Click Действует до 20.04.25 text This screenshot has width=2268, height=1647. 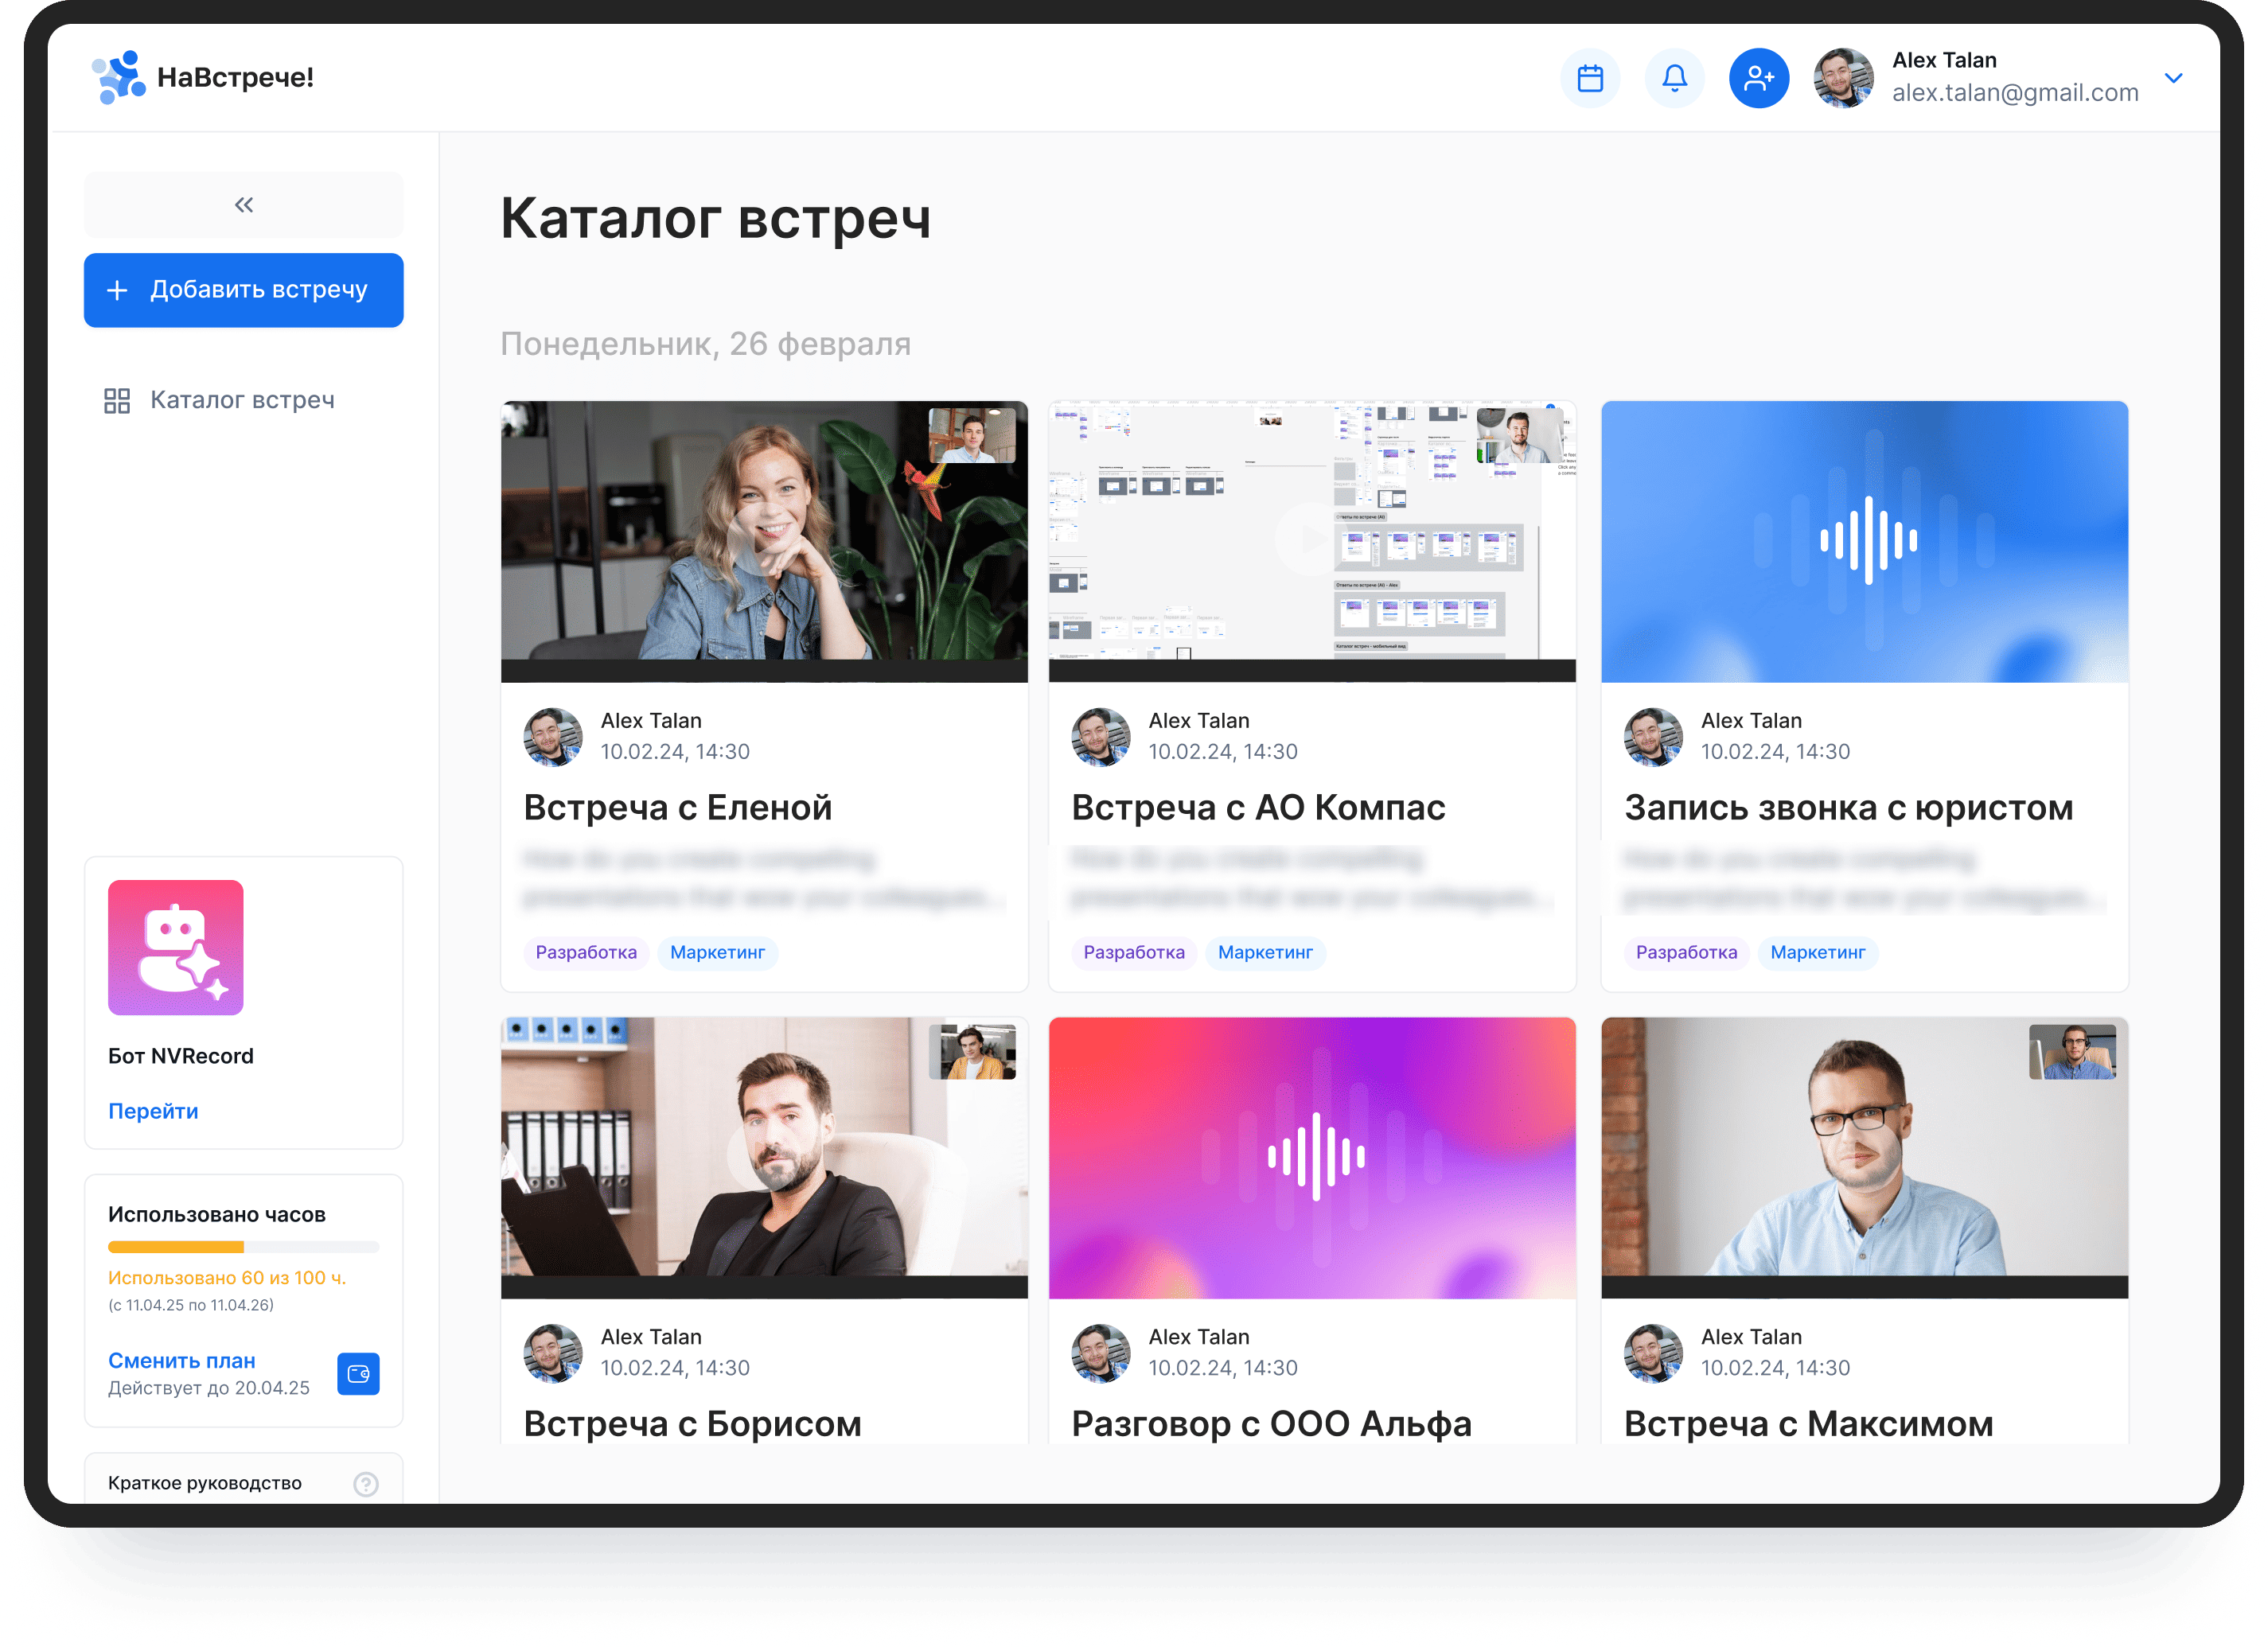[x=208, y=1388]
